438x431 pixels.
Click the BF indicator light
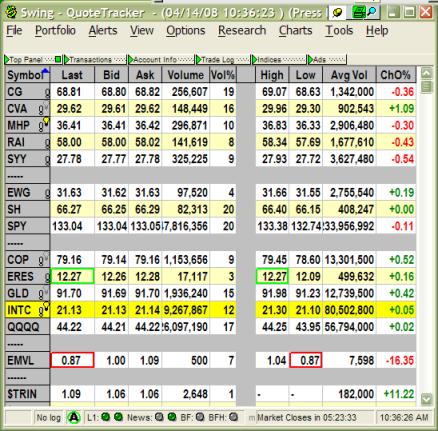(200, 417)
